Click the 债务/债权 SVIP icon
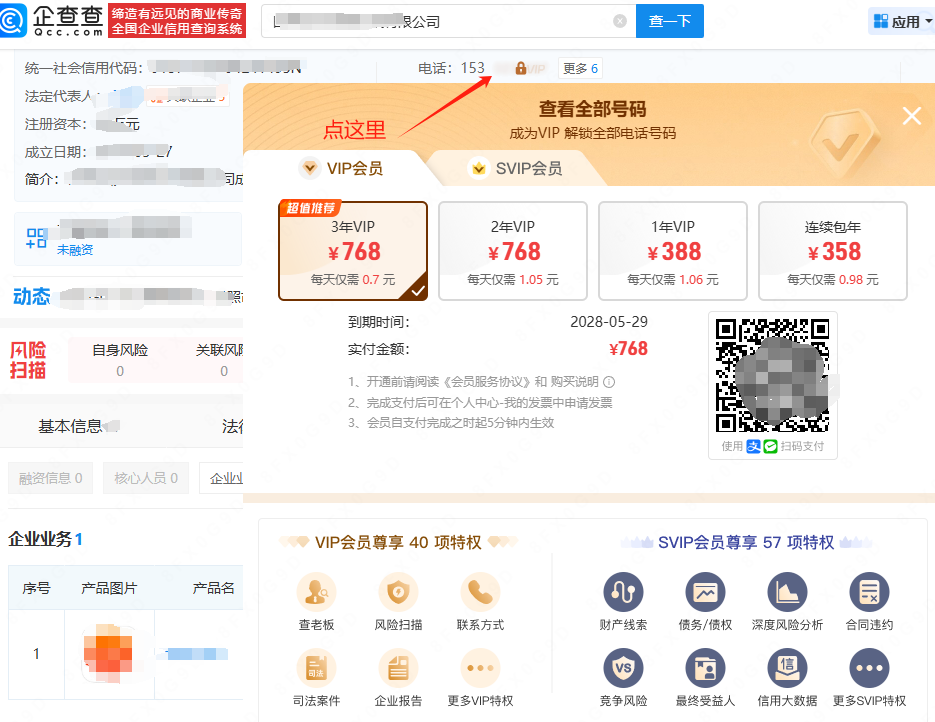The width and height of the screenshot is (935, 722). 705,592
